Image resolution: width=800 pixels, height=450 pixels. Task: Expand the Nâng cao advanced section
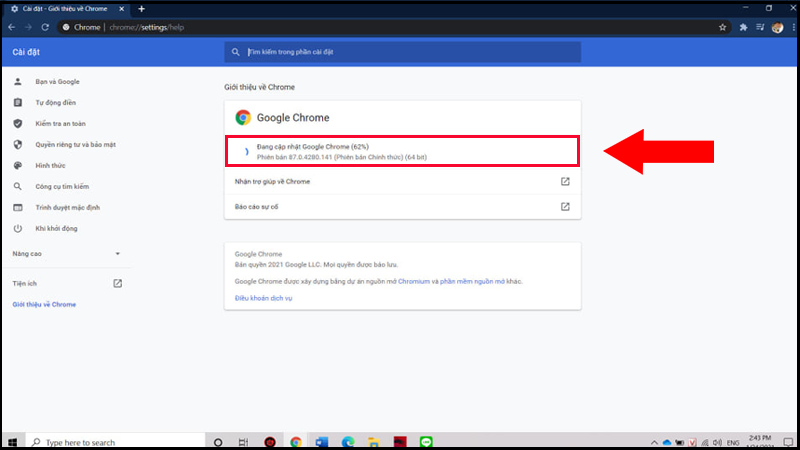[66, 254]
